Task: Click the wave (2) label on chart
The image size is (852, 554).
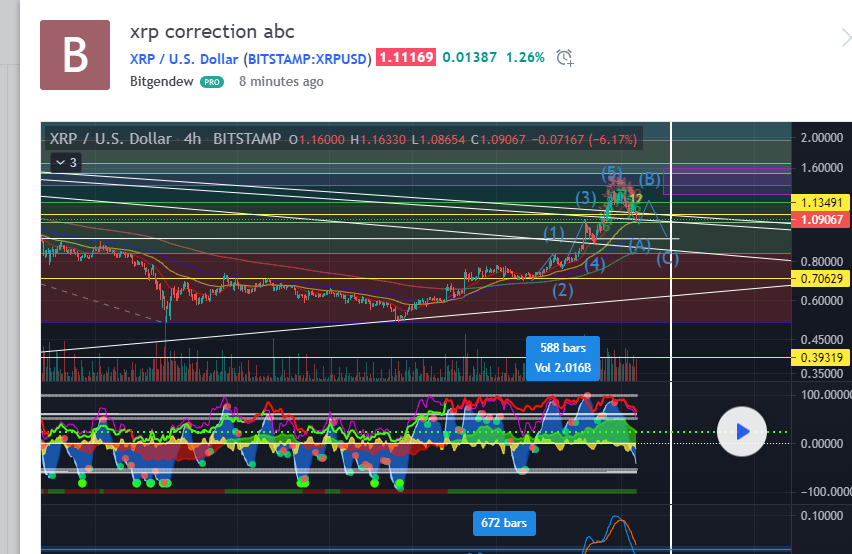Action: point(564,291)
